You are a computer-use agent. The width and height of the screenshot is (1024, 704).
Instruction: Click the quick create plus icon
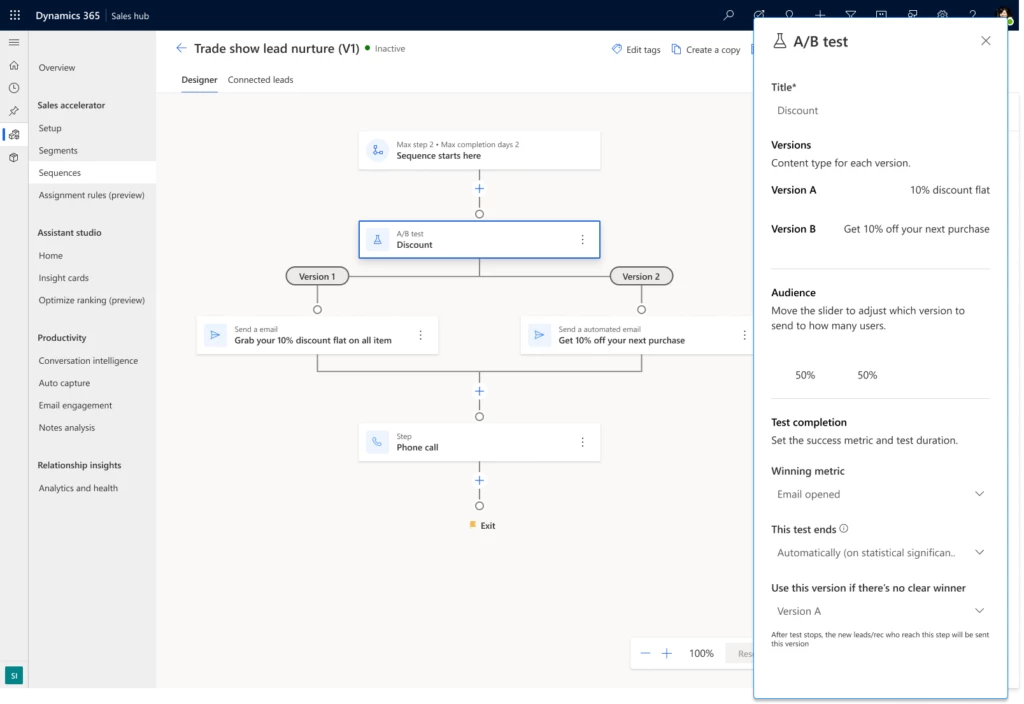(x=819, y=14)
